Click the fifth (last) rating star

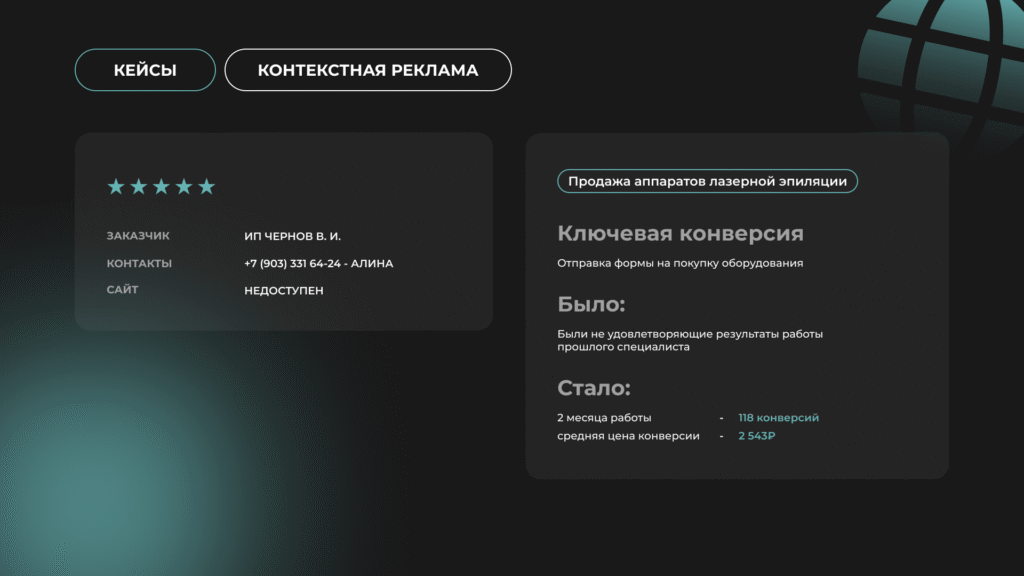(206, 187)
